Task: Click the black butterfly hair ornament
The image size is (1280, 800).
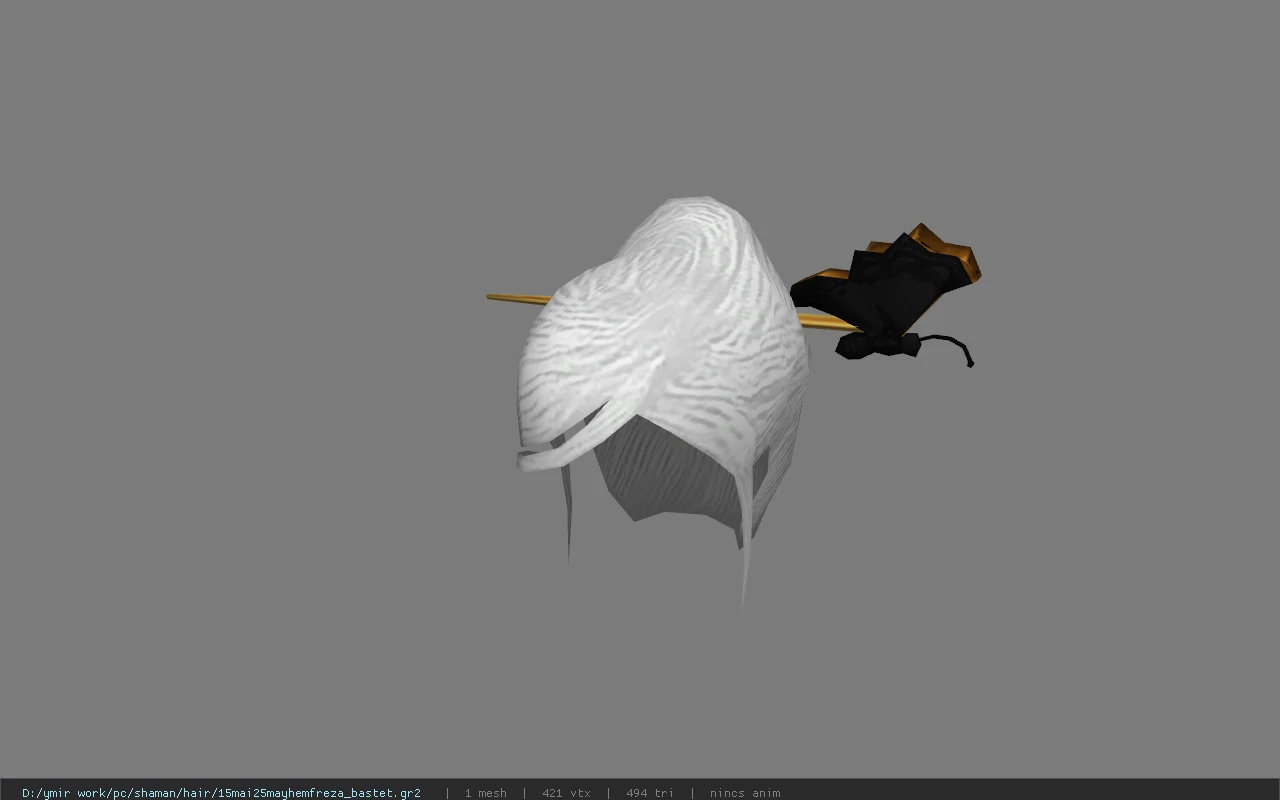Action: [x=885, y=293]
